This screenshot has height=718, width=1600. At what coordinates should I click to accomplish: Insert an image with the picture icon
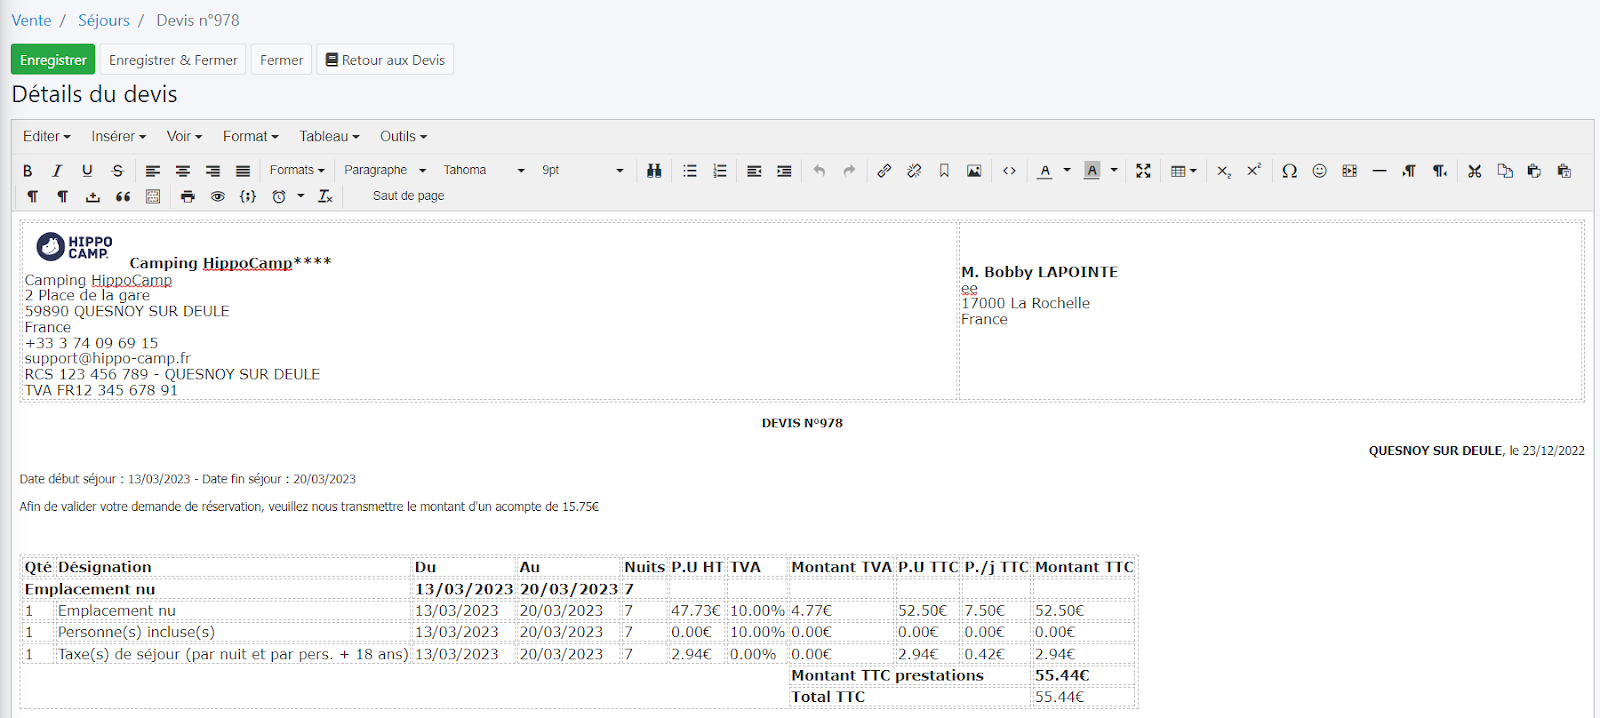(973, 171)
